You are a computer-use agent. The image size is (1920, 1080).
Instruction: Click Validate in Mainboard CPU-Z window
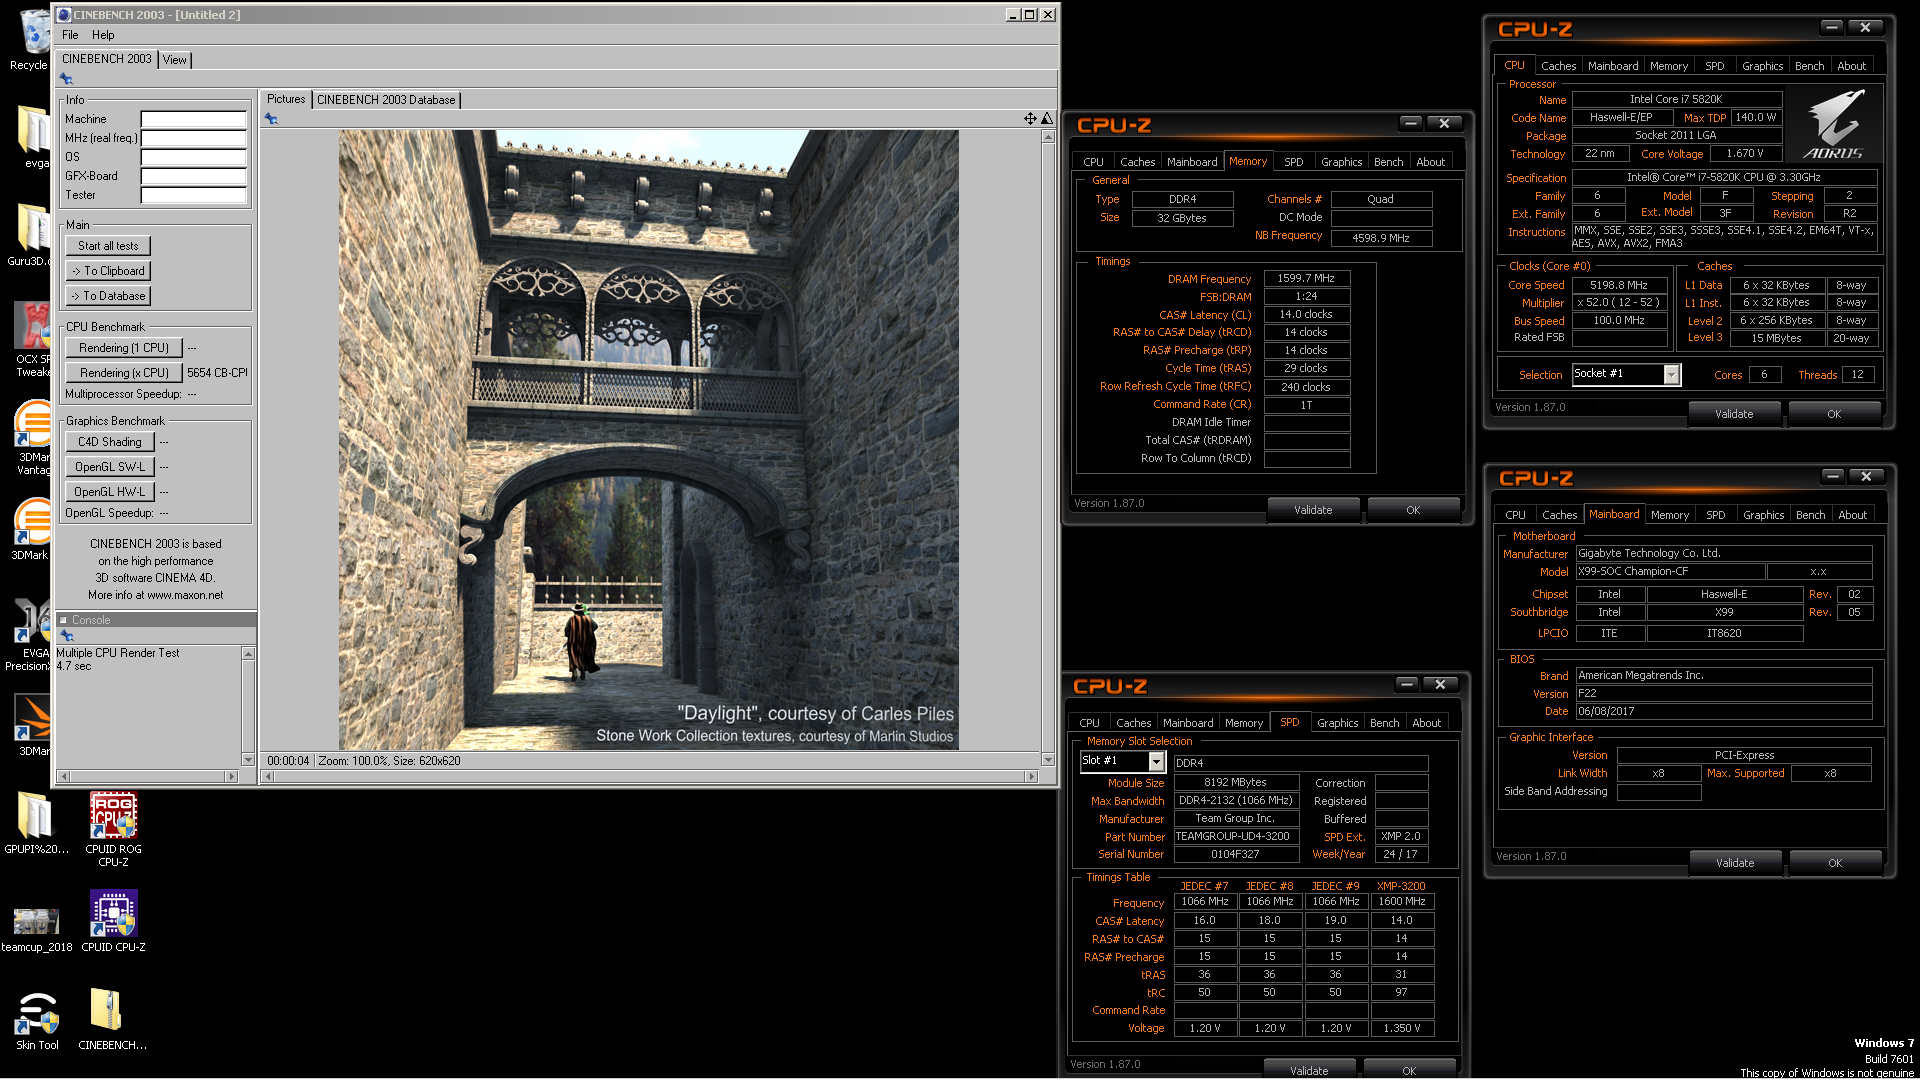point(1735,863)
